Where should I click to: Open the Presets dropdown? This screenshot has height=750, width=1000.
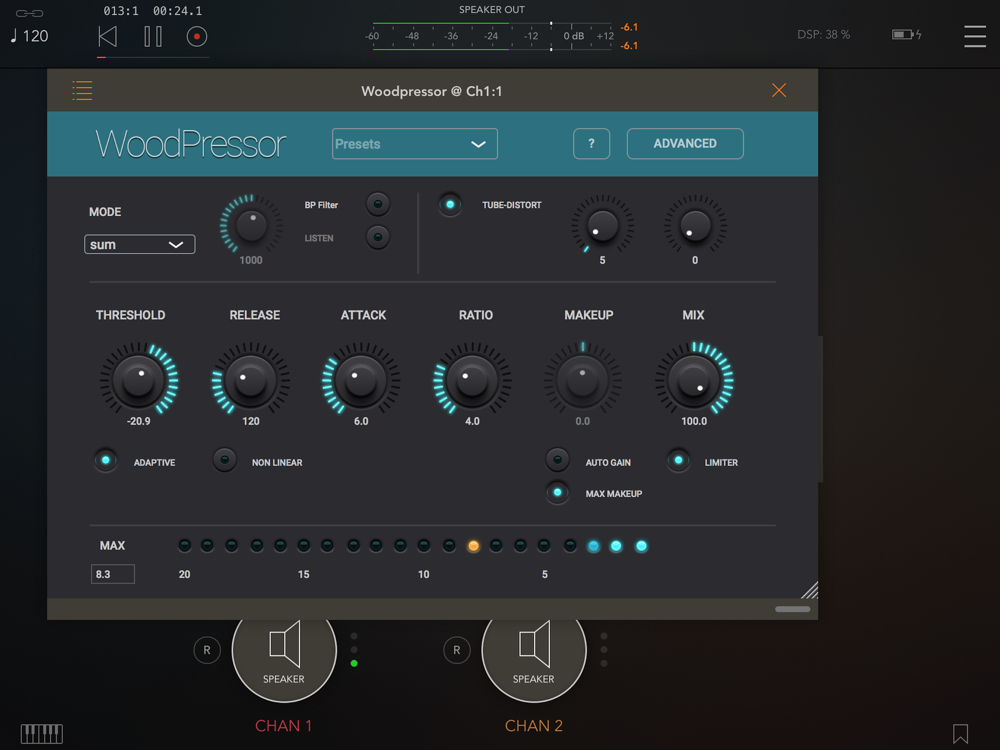click(x=415, y=144)
